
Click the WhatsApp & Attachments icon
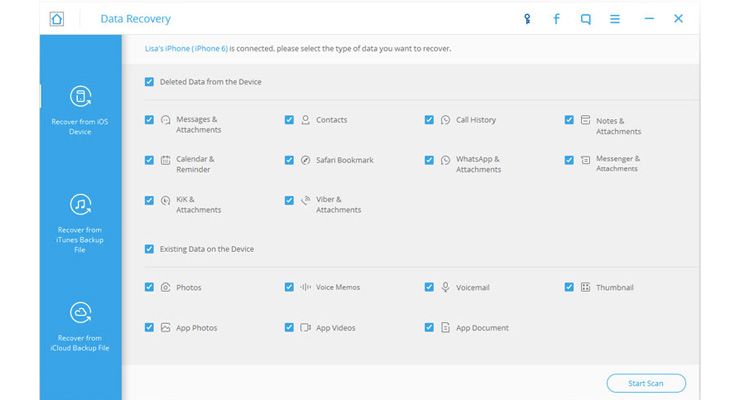[x=445, y=160]
